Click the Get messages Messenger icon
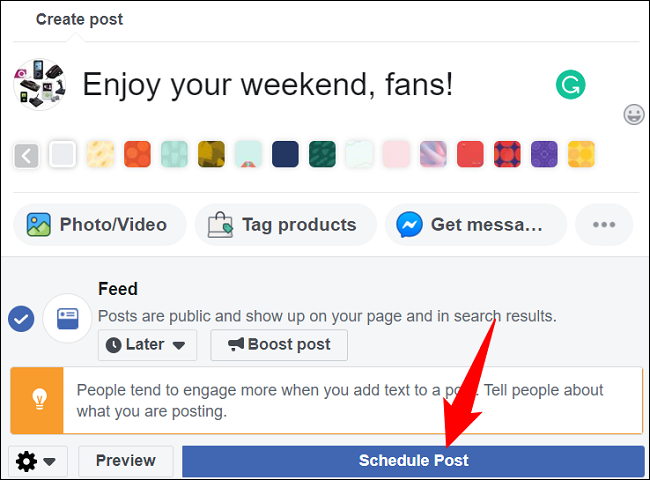The width and height of the screenshot is (650, 480). pyautogui.click(x=409, y=225)
